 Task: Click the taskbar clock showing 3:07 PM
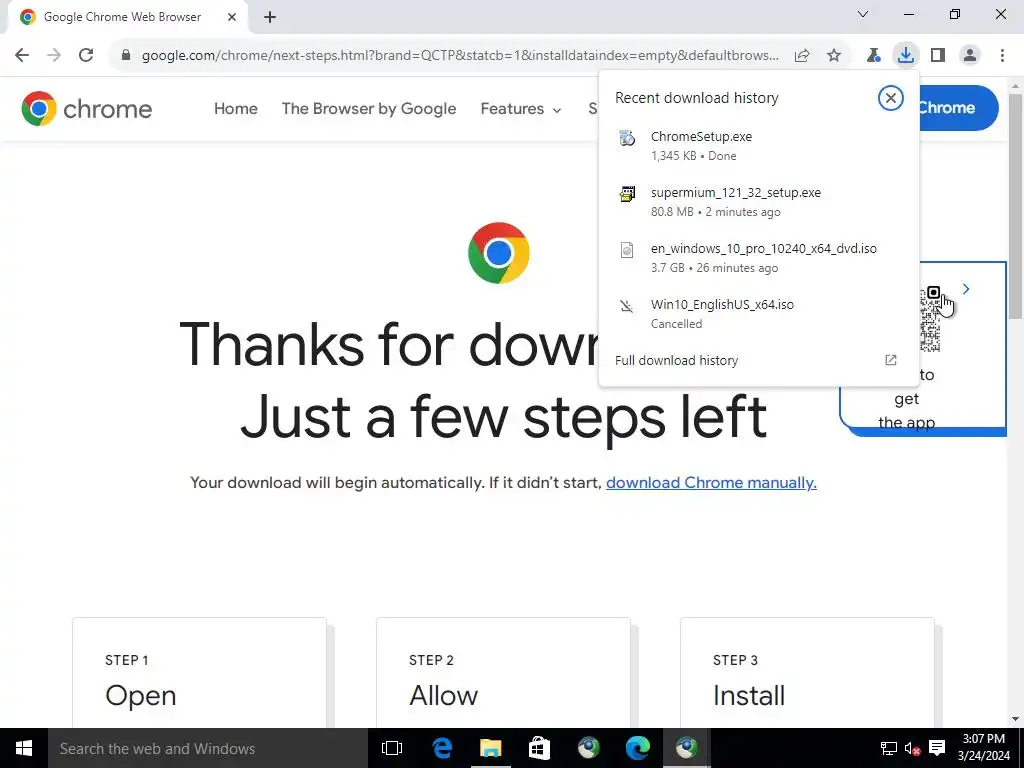[984, 748]
